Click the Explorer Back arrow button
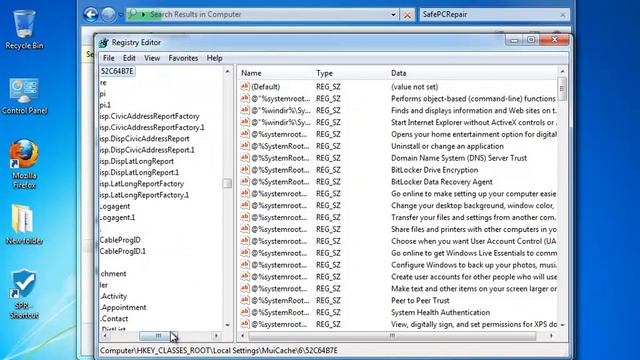This screenshot has height=360, width=640. [x=91, y=15]
